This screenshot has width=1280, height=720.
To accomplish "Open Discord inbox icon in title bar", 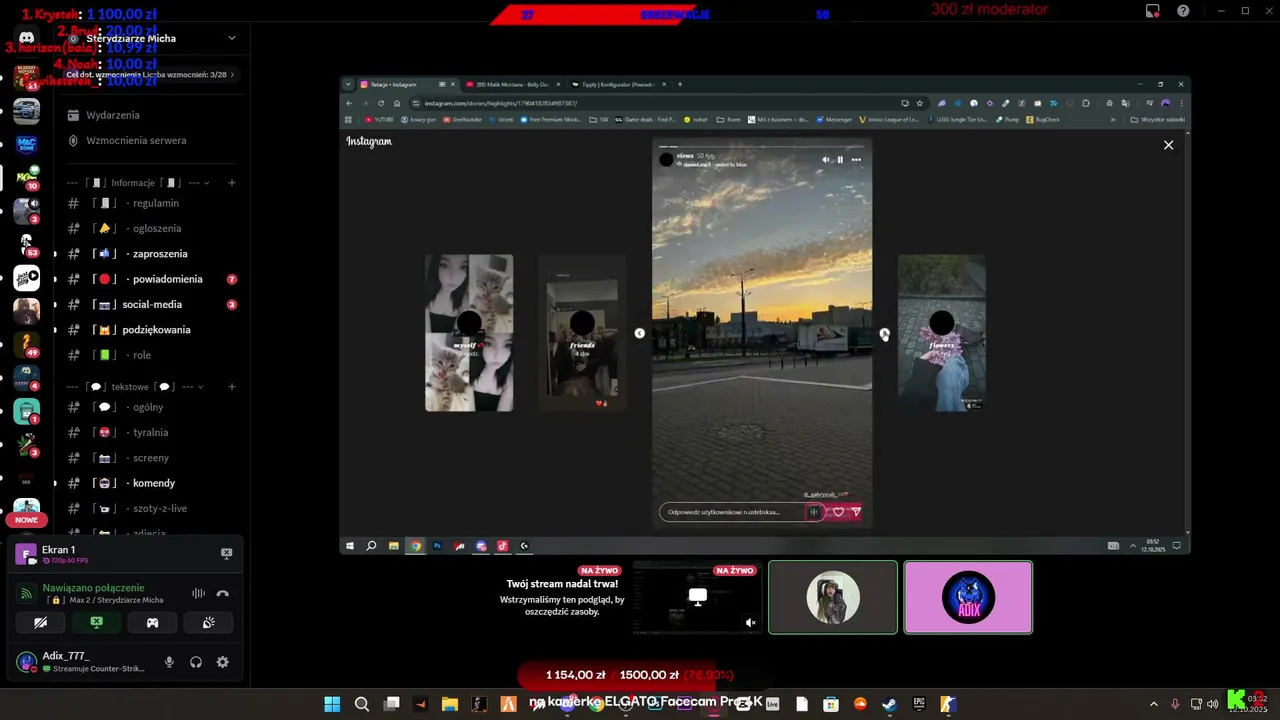I will tap(1153, 11).
